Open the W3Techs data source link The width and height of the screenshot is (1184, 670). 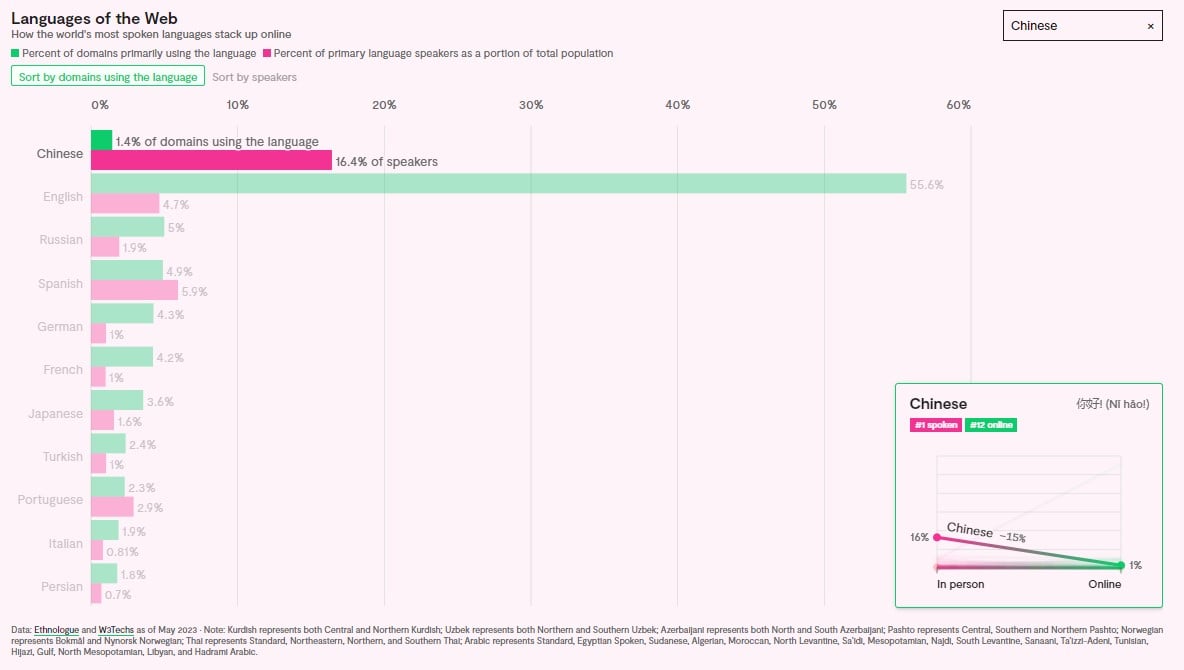point(116,629)
